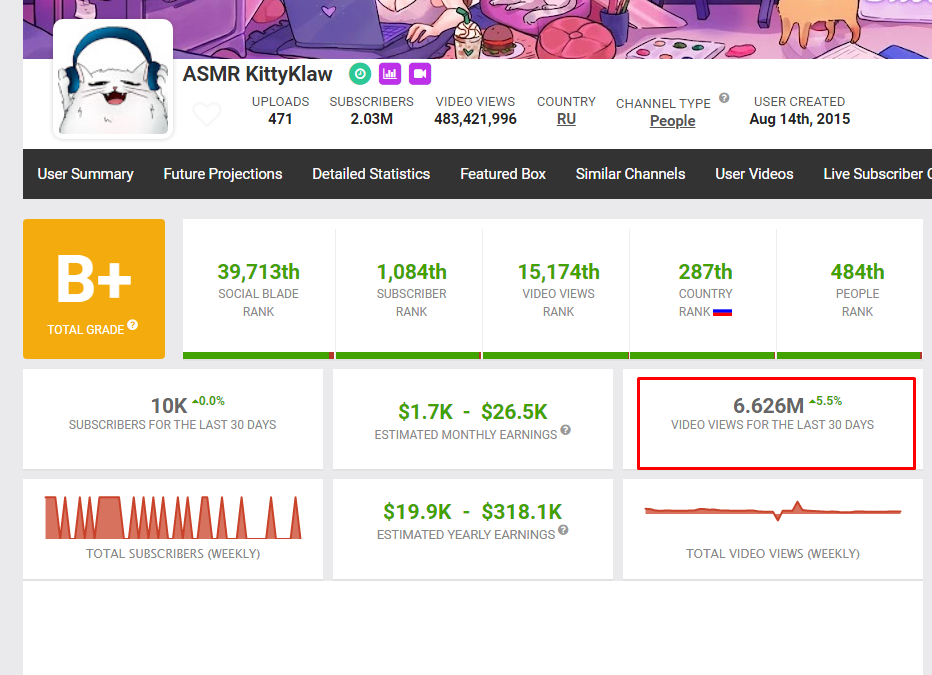
Task: Follow the RU country link
Action: pyautogui.click(x=566, y=119)
